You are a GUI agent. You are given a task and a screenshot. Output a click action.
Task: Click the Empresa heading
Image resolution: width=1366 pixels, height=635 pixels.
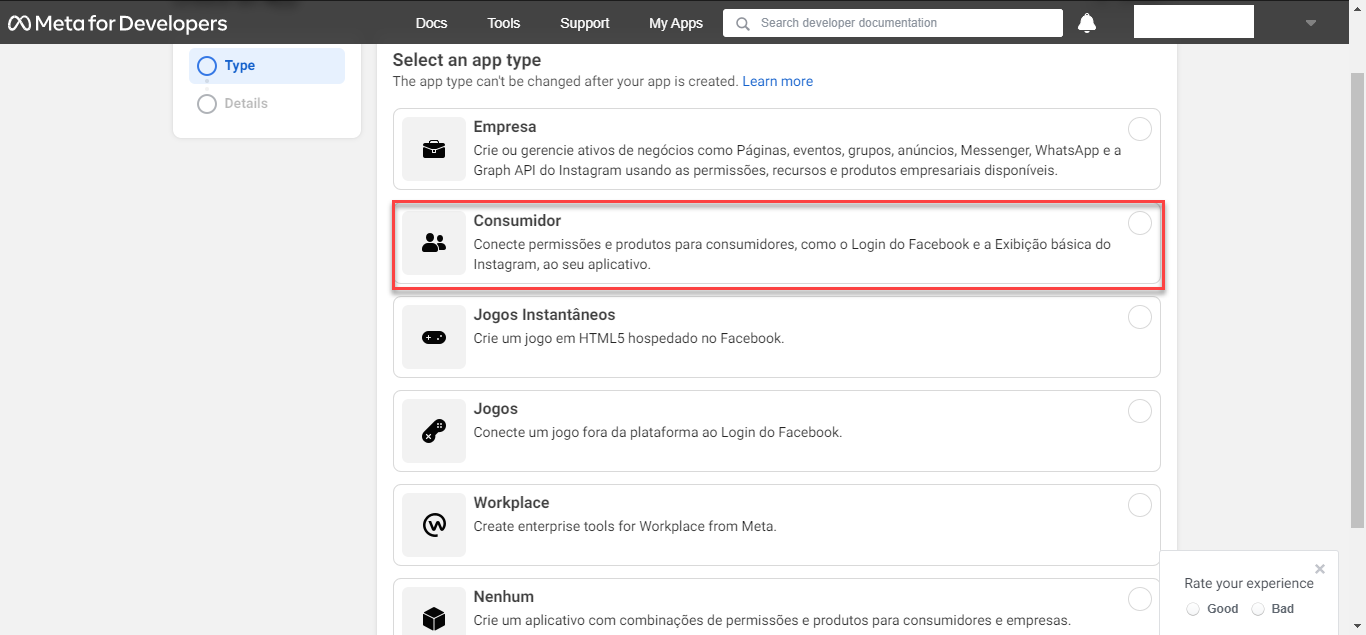pyautogui.click(x=505, y=127)
